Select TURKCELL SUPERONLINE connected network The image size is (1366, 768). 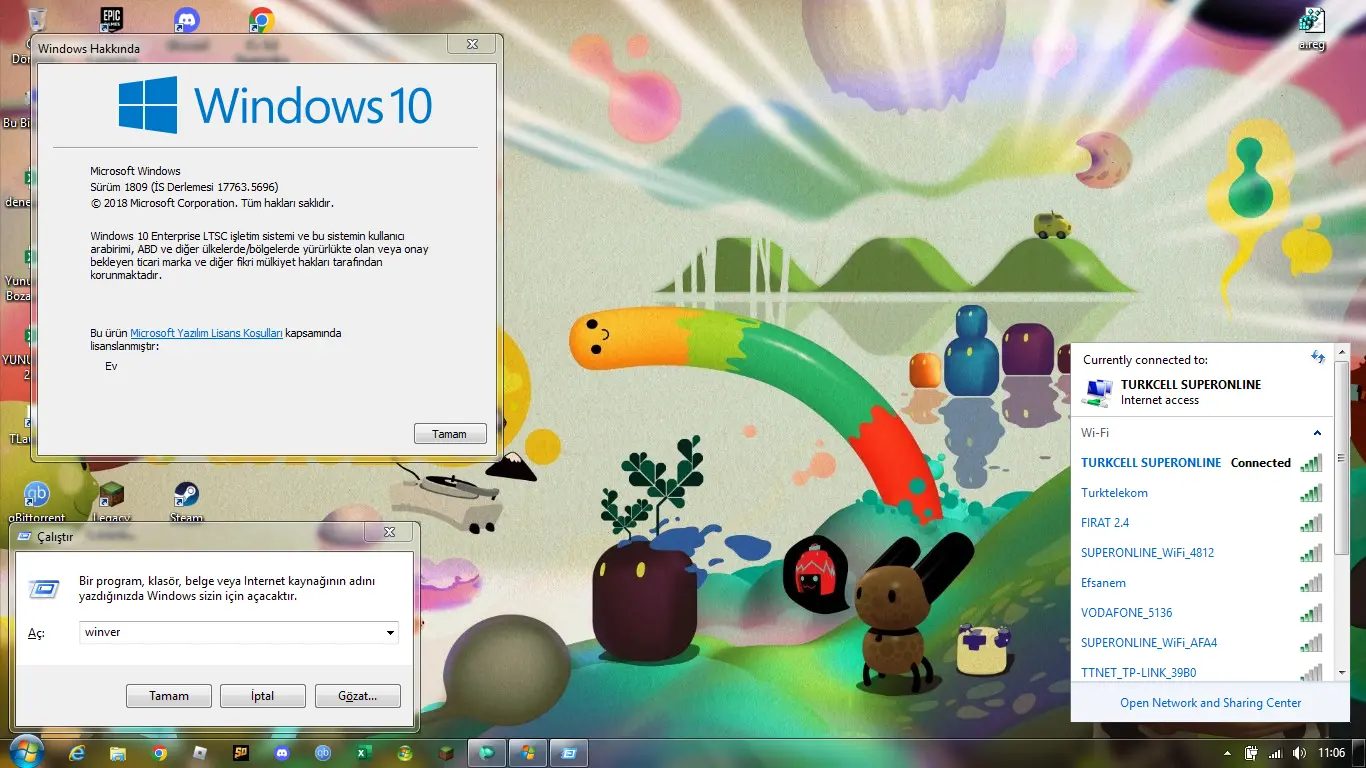[1202, 463]
